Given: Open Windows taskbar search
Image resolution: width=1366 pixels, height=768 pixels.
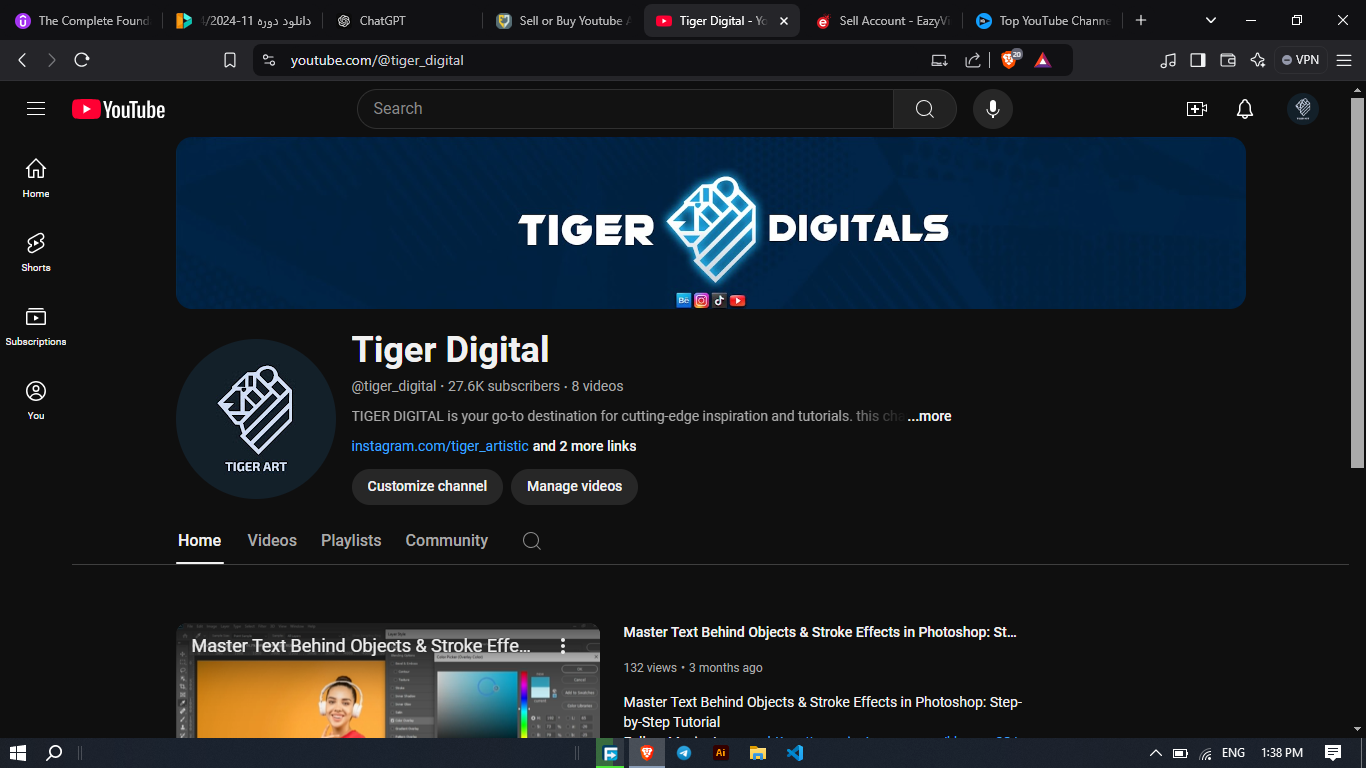Looking at the screenshot, I should point(55,753).
